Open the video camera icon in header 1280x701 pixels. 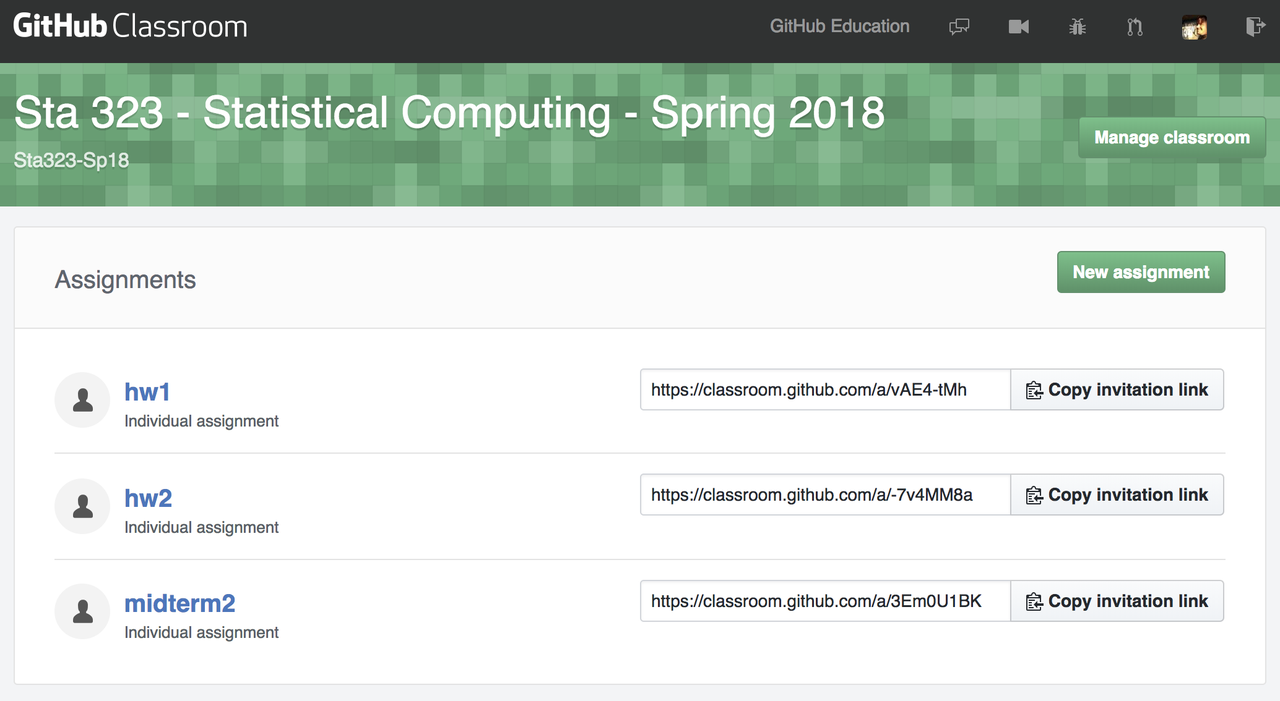click(x=1018, y=27)
